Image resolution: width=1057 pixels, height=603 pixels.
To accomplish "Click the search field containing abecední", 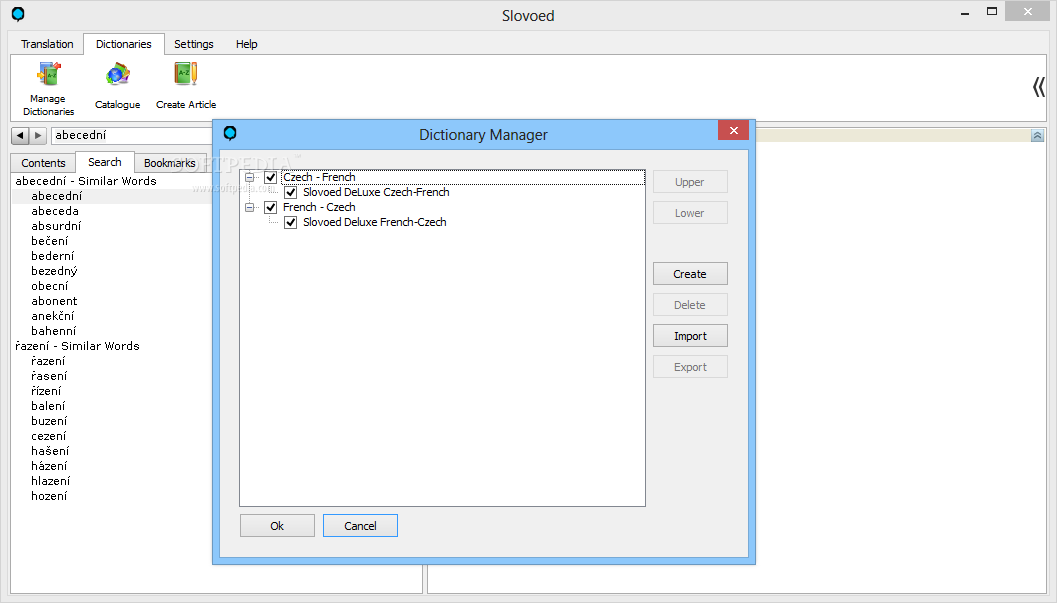I will tap(131, 135).
